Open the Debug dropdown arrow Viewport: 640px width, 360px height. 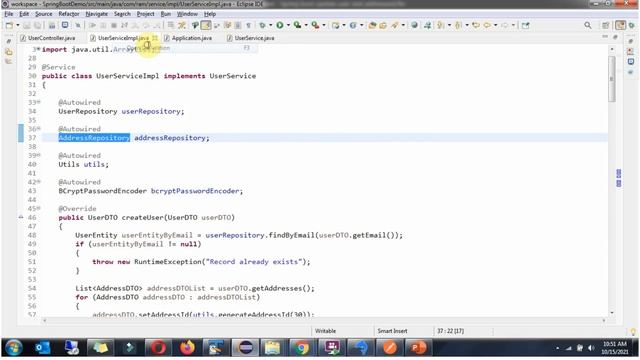(x=270, y=25)
